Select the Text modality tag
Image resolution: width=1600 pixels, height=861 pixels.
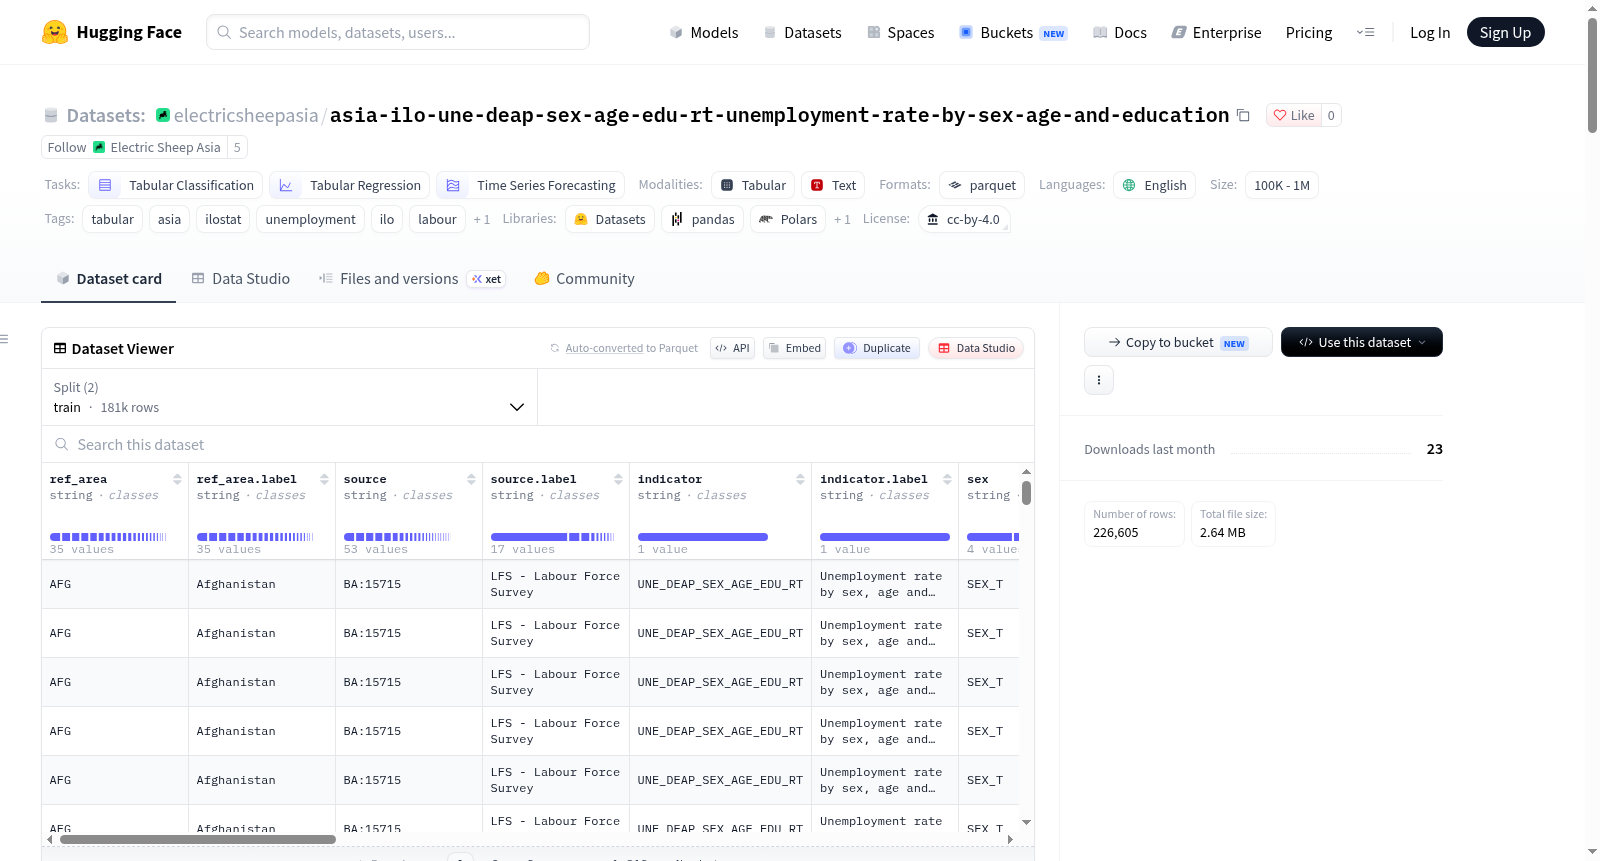tap(833, 185)
